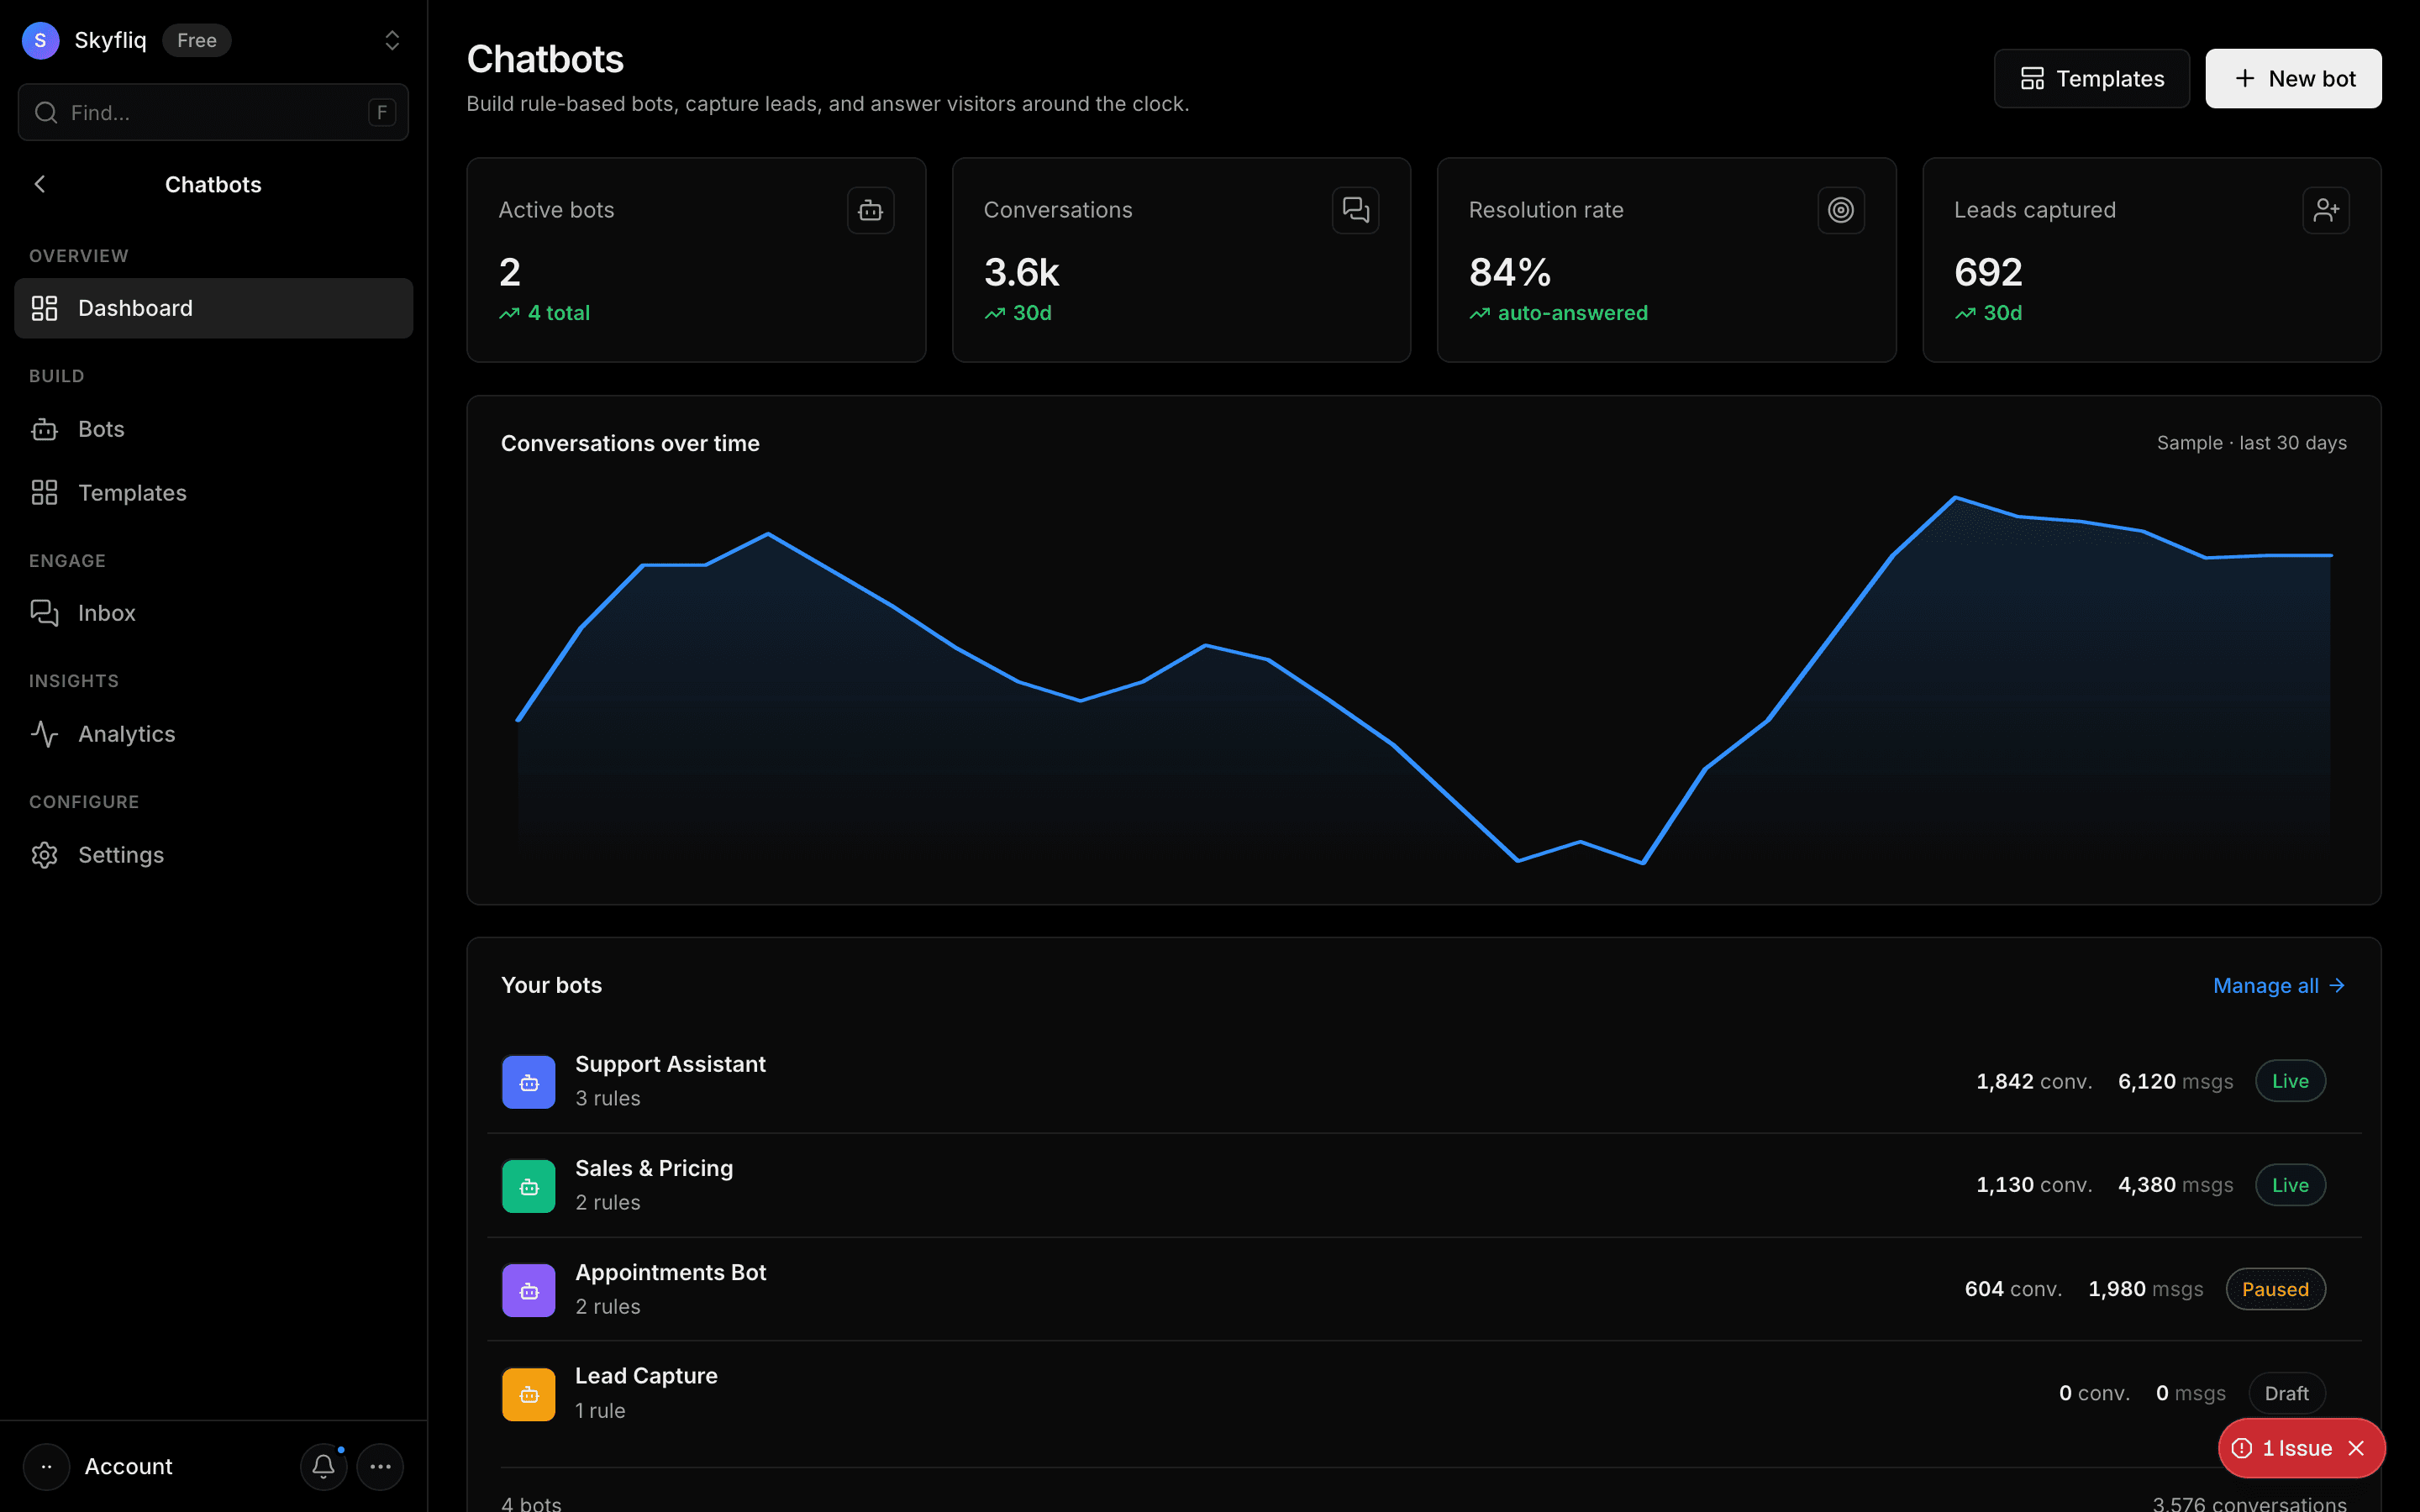Click the Manage all link
Screen dimensions: 2420x1512
(2279, 985)
